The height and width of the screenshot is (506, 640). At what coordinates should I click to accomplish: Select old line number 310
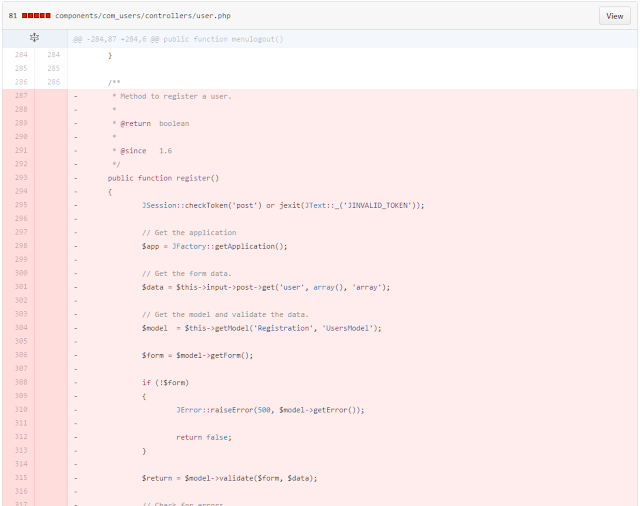21,409
